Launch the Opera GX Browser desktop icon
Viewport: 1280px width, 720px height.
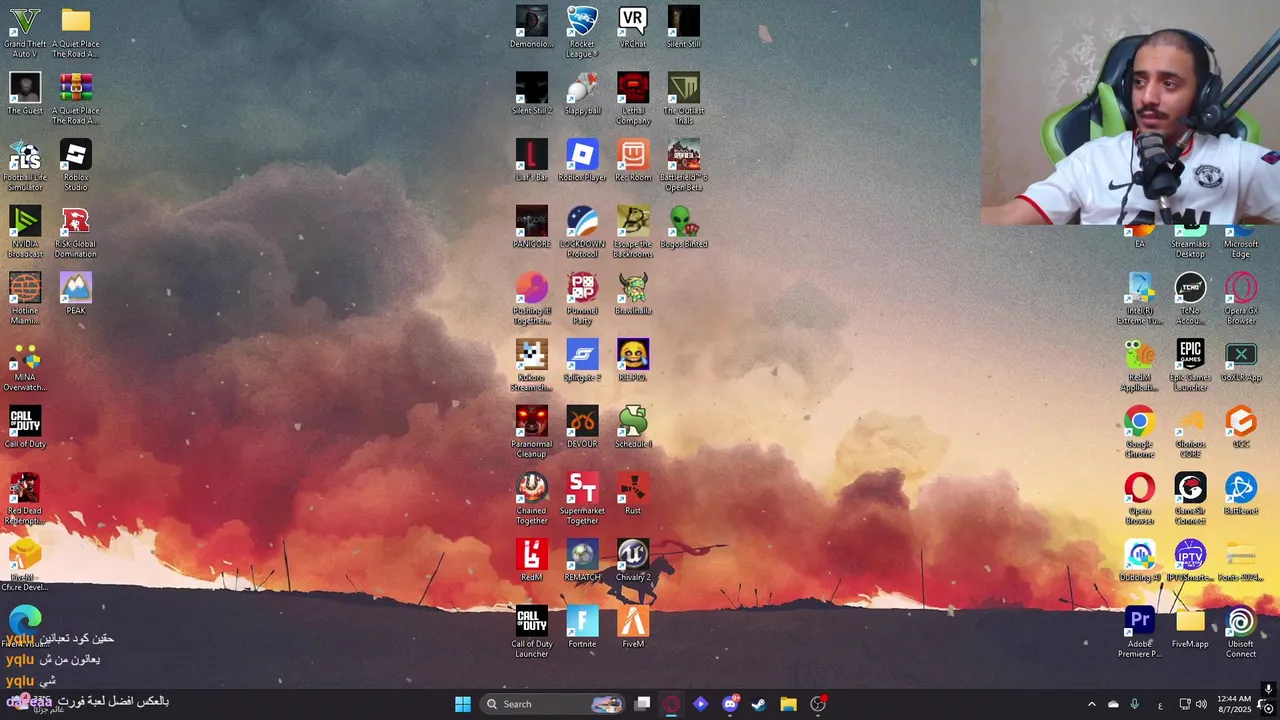[1241, 299]
